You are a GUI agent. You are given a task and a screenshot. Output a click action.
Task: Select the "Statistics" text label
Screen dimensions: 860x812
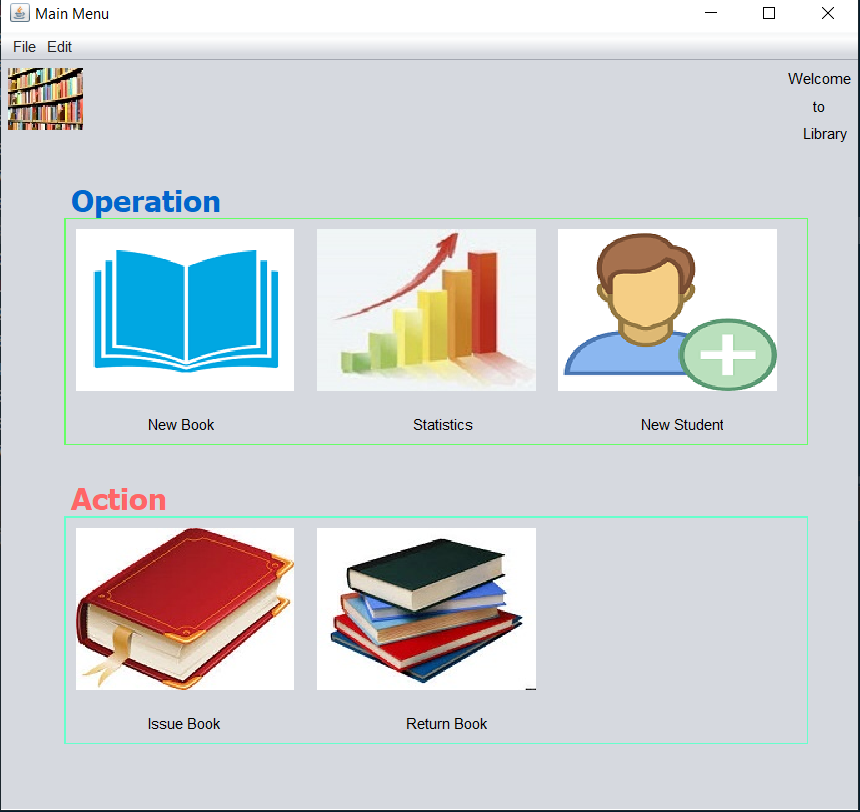click(442, 425)
